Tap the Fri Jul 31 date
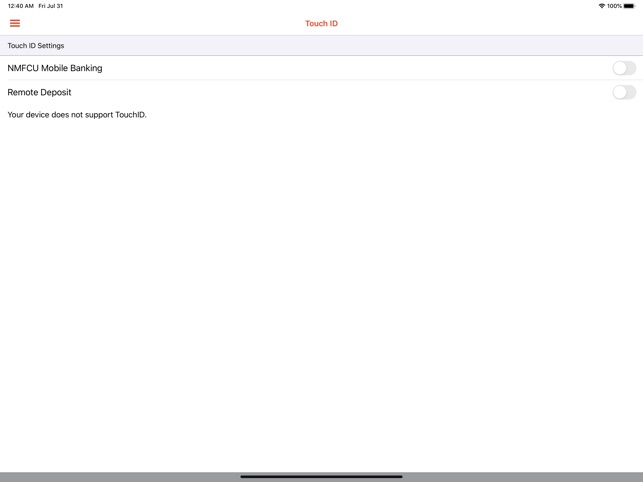Viewport: 643px width, 482px height. 51,6
